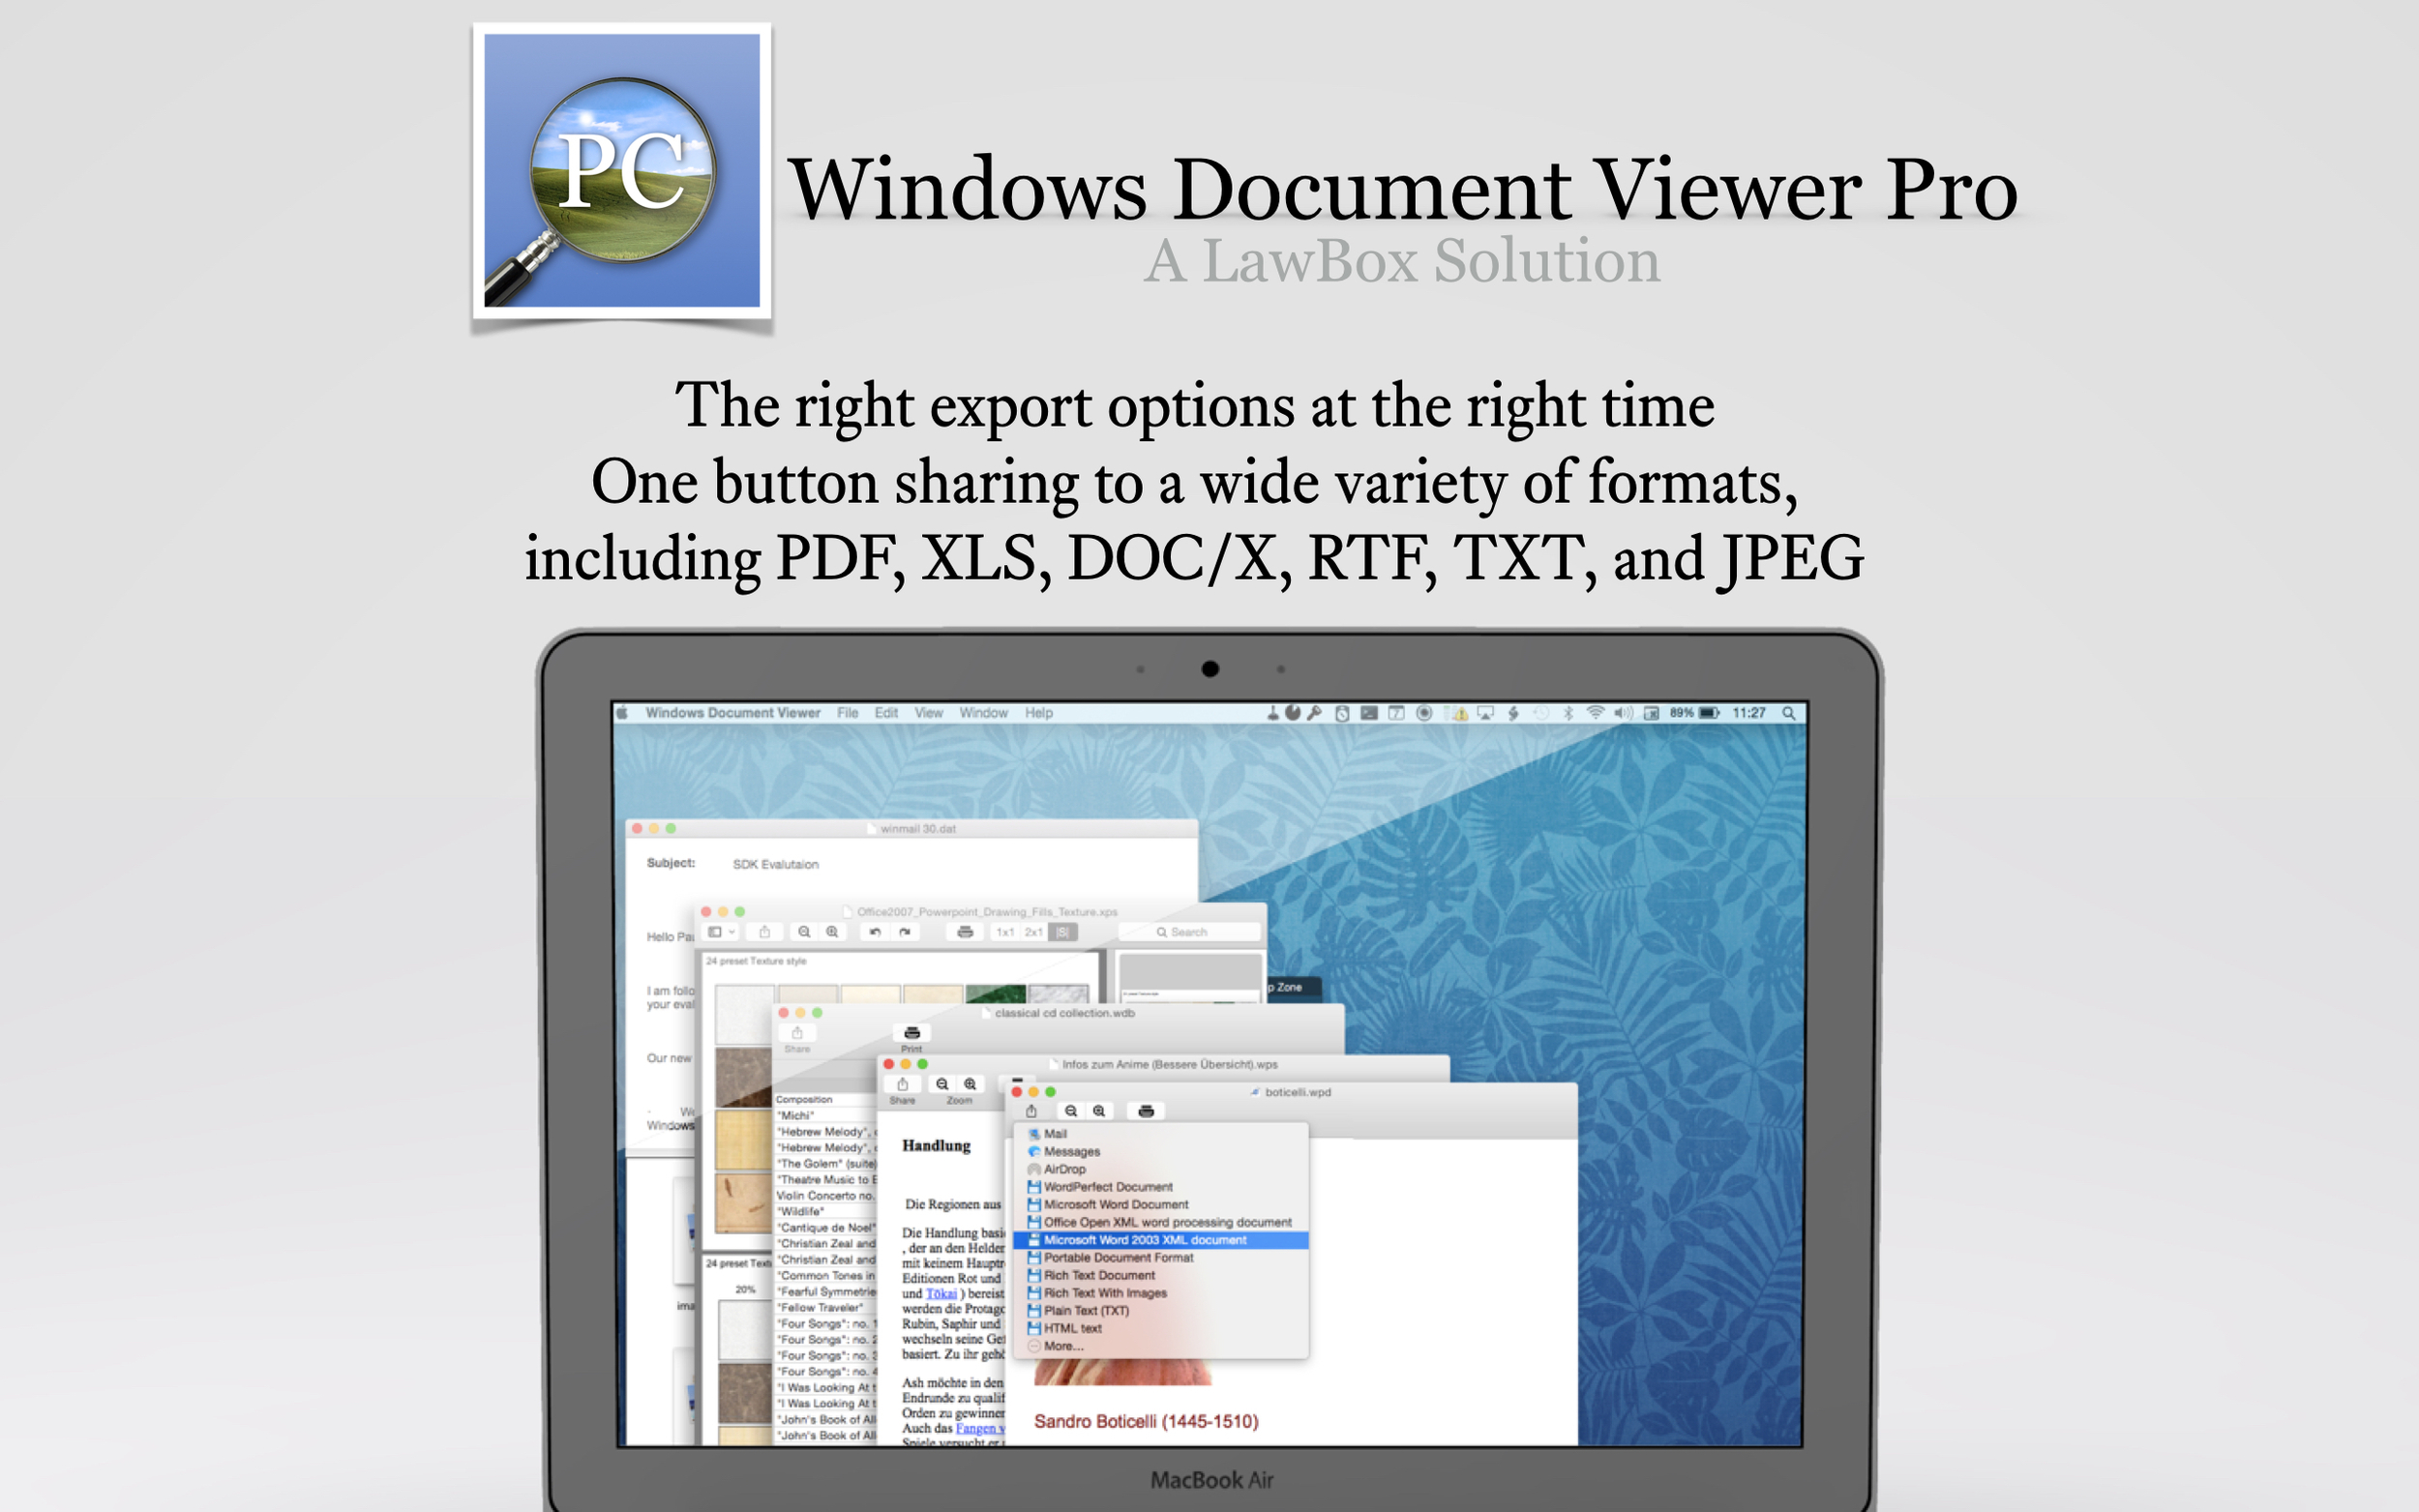Click the Share icon in boticelli.wpd window
This screenshot has height=1512, width=2419.
(1031, 1111)
